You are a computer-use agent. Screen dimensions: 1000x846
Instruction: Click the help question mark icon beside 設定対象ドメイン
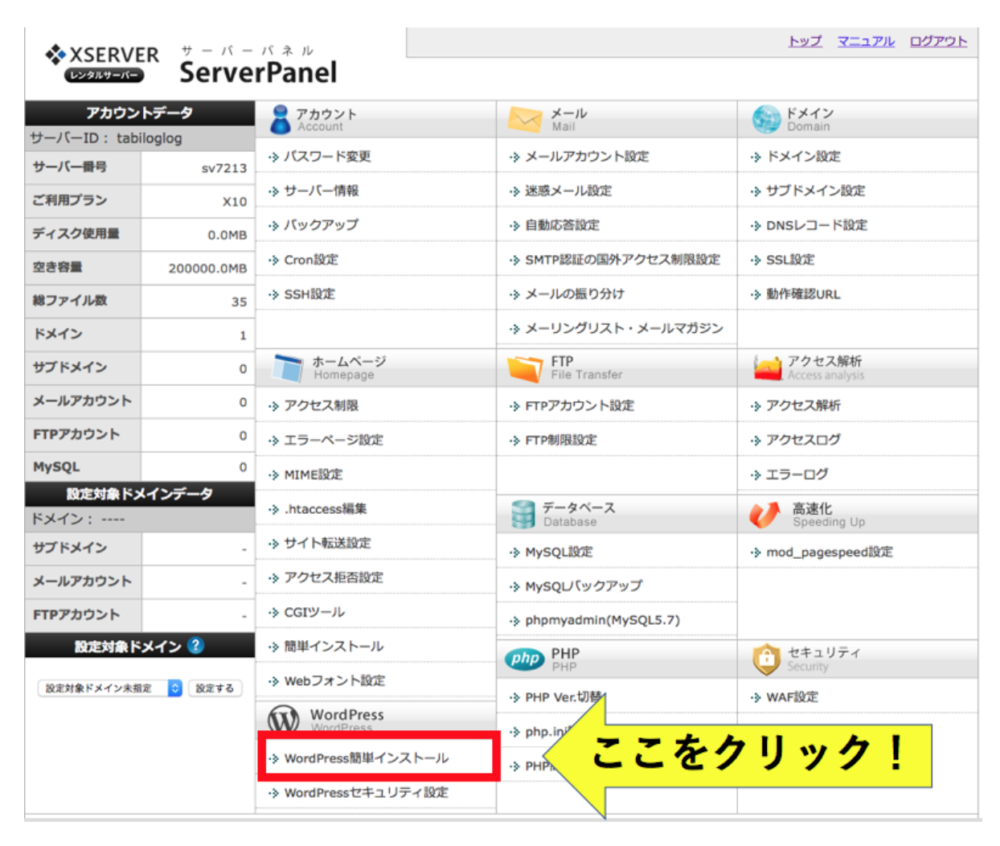(x=196, y=646)
